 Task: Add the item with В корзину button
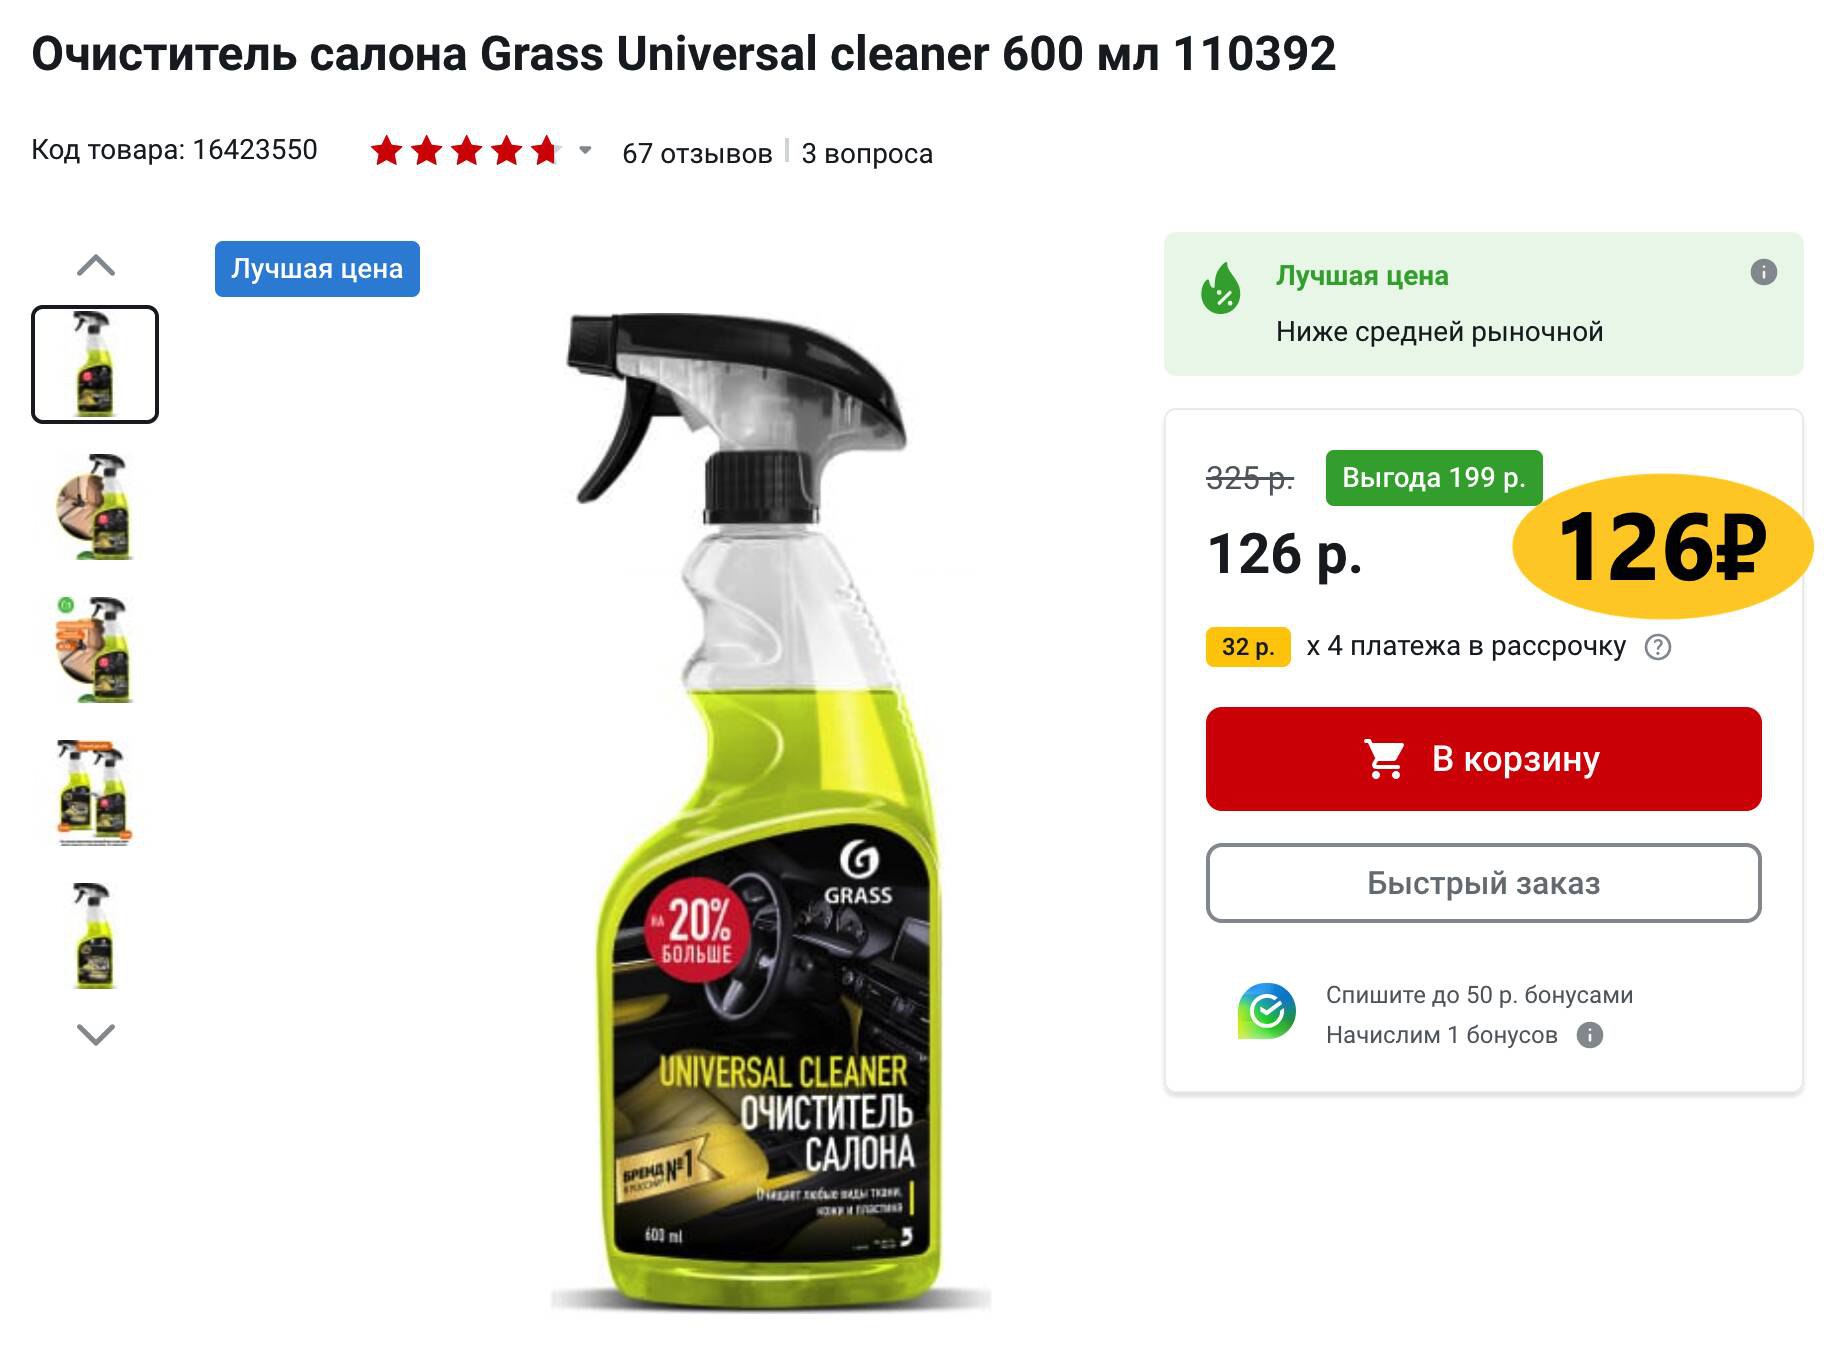tap(1483, 759)
